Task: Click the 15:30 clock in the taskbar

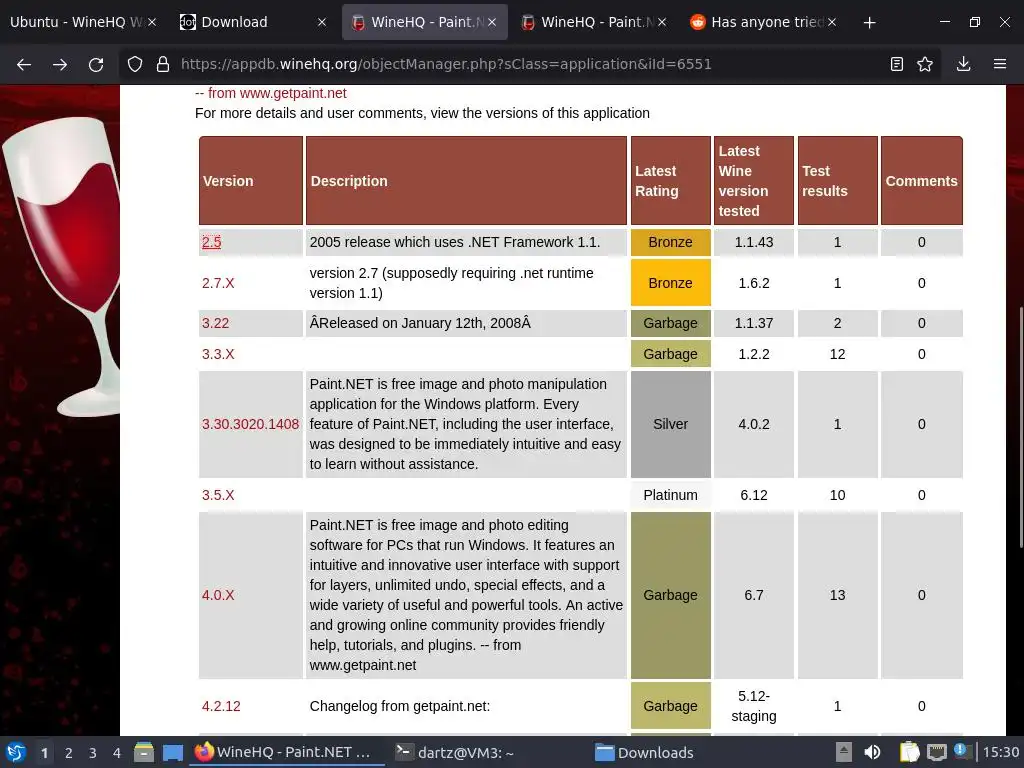Action: 1000,752
